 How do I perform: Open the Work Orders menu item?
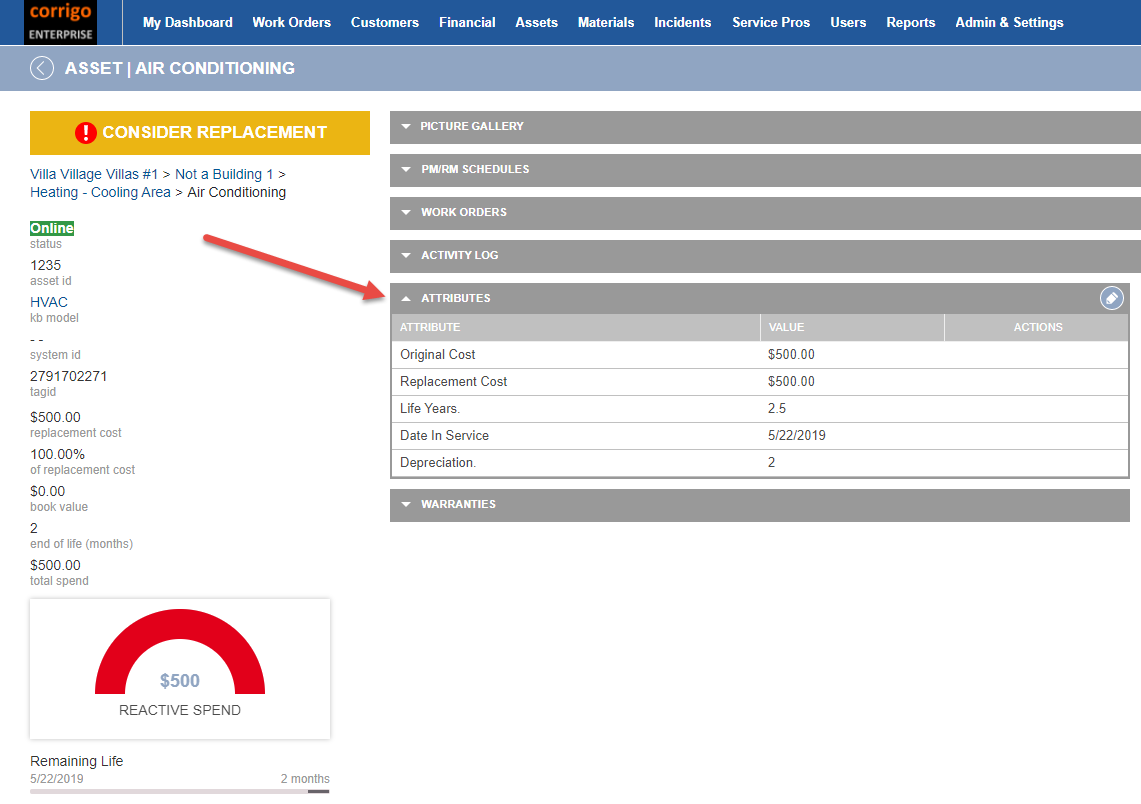pos(291,23)
